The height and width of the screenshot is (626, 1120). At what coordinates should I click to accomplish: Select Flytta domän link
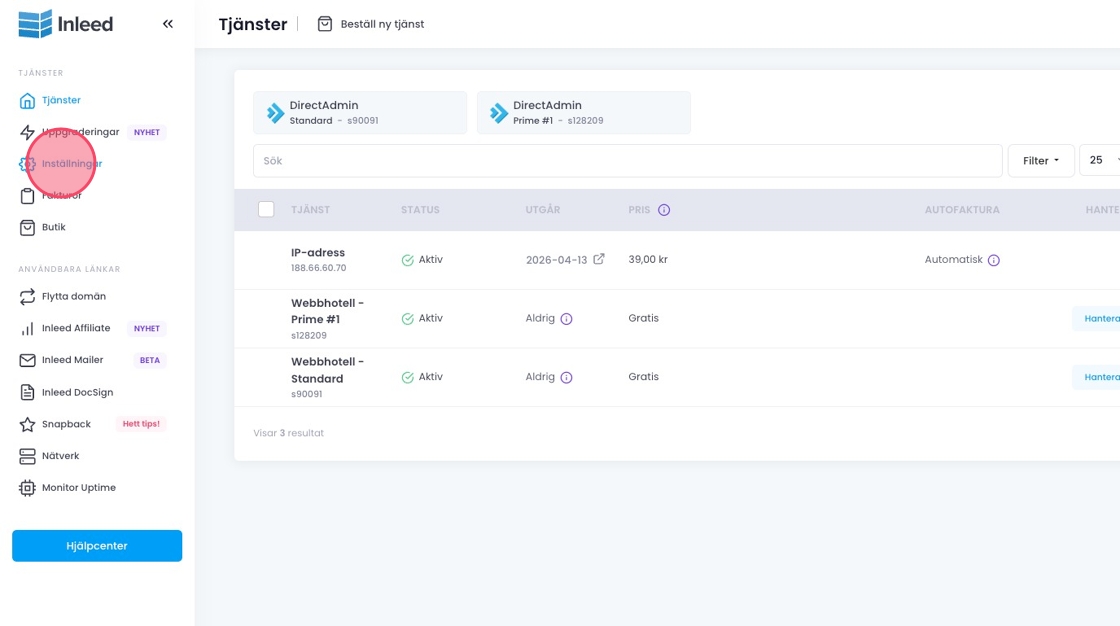73,296
